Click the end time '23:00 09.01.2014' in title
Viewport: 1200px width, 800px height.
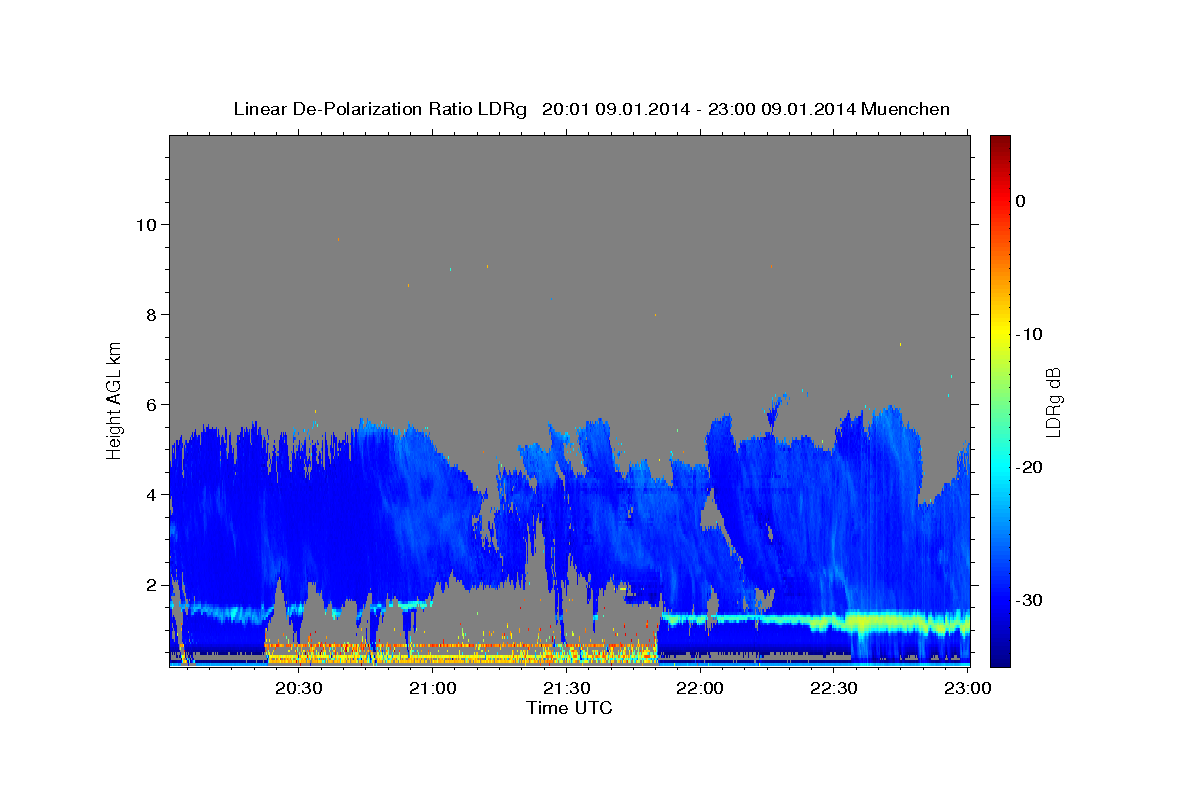pyautogui.click(x=781, y=109)
